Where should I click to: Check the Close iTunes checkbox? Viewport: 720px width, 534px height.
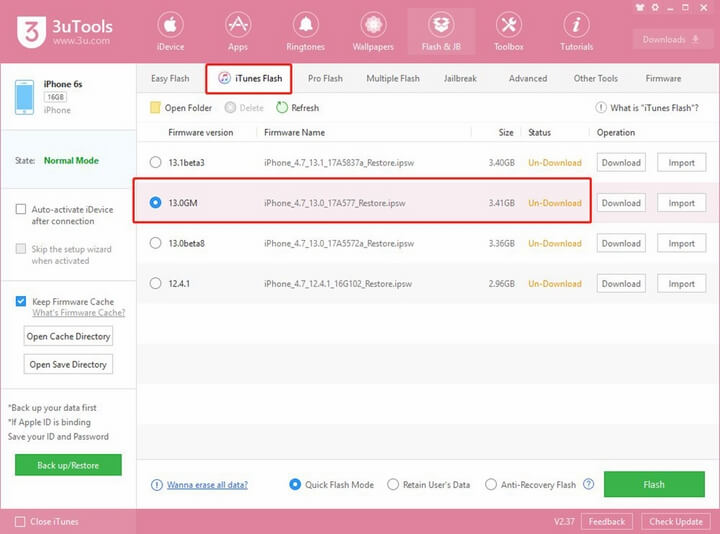point(20,522)
